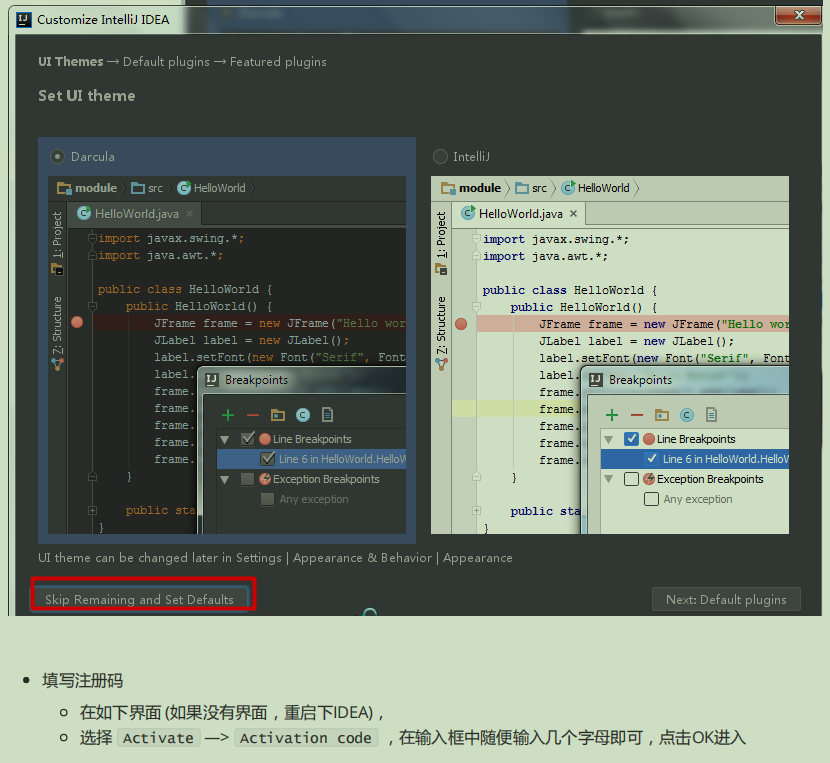Click the 'Default plugins' step in the wizard breadcrumb
830x763 pixels.
pyautogui.click(x=166, y=62)
